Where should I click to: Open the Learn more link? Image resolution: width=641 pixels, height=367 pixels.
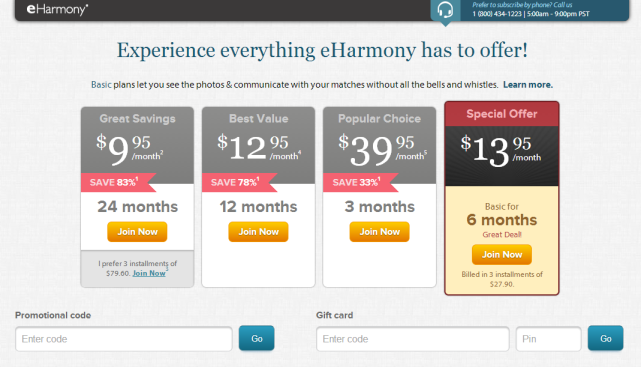pyautogui.click(x=528, y=85)
